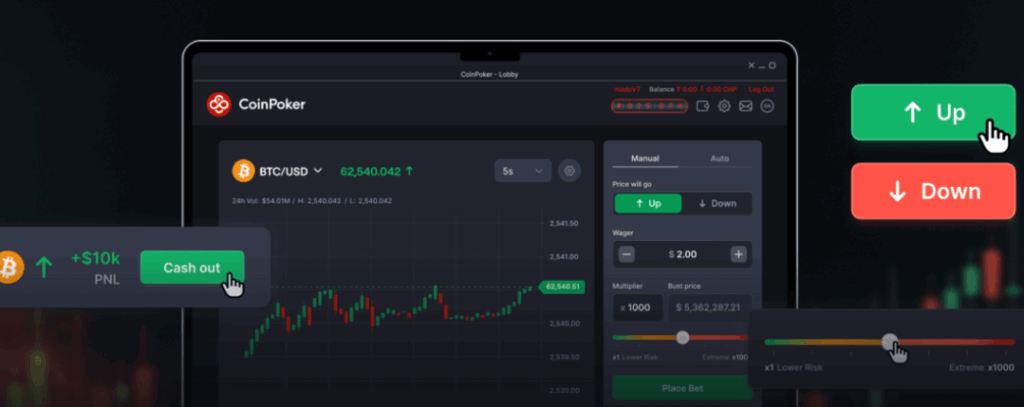Click the CoinPoker logo icon

pyautogui.click(x=219, y=104)
